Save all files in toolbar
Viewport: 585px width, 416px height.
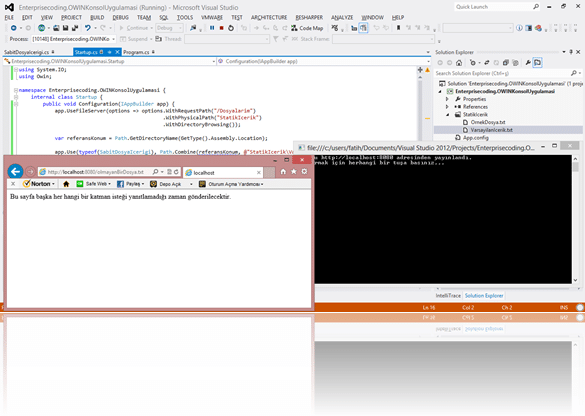click(x=75, y=28)
